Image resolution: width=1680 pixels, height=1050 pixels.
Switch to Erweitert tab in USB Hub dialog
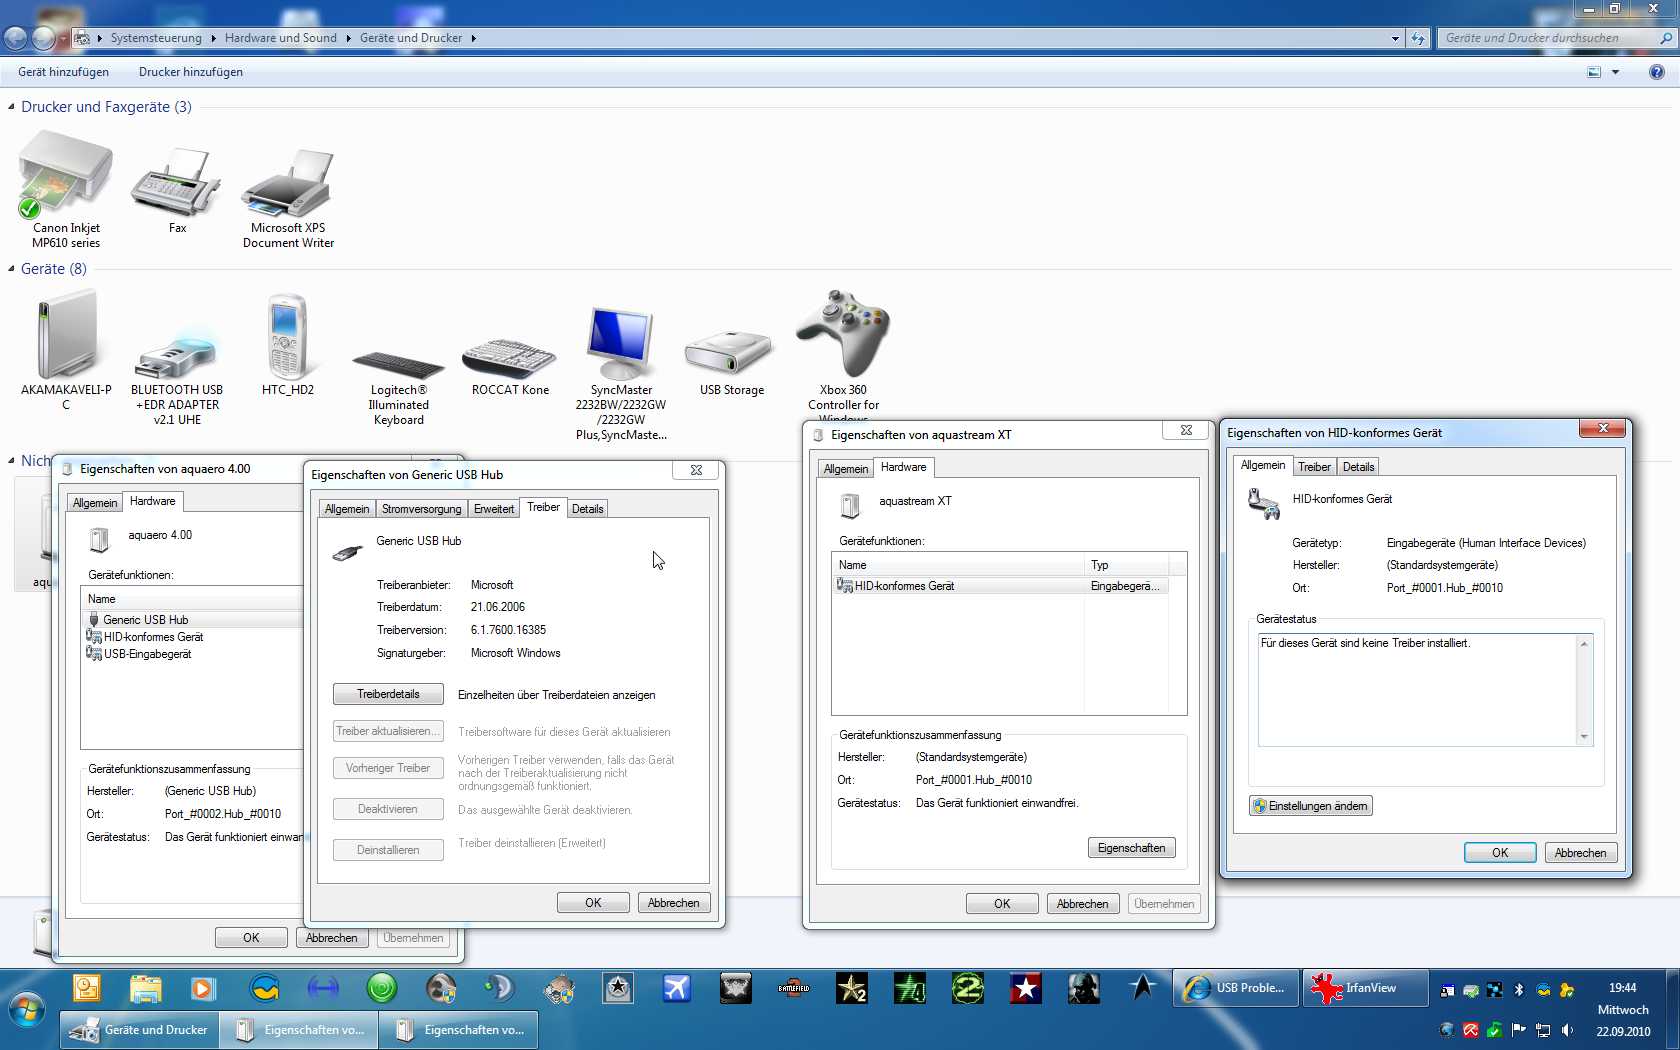494,509
